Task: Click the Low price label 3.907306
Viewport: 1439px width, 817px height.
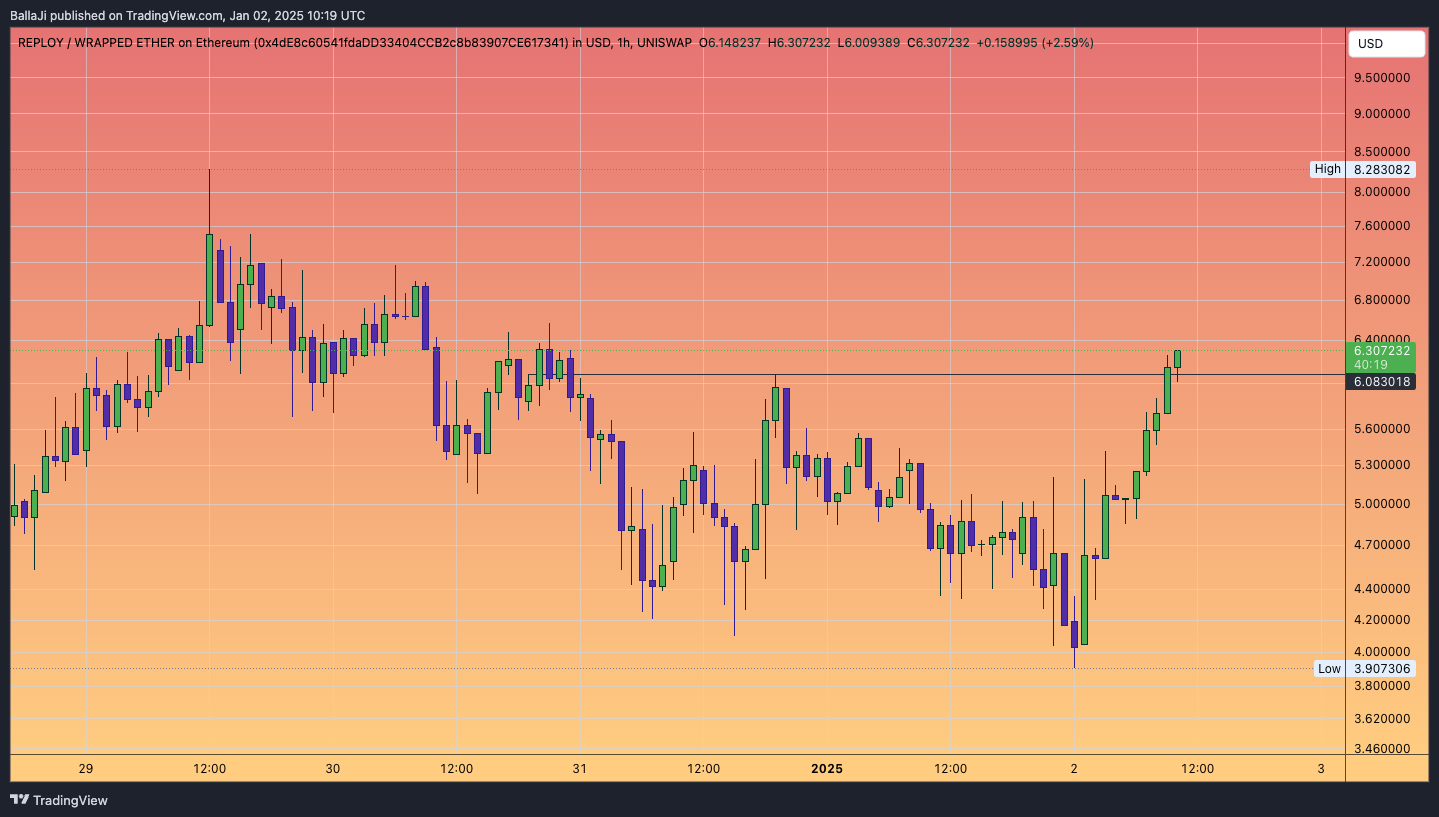Action: (1382, 668)
